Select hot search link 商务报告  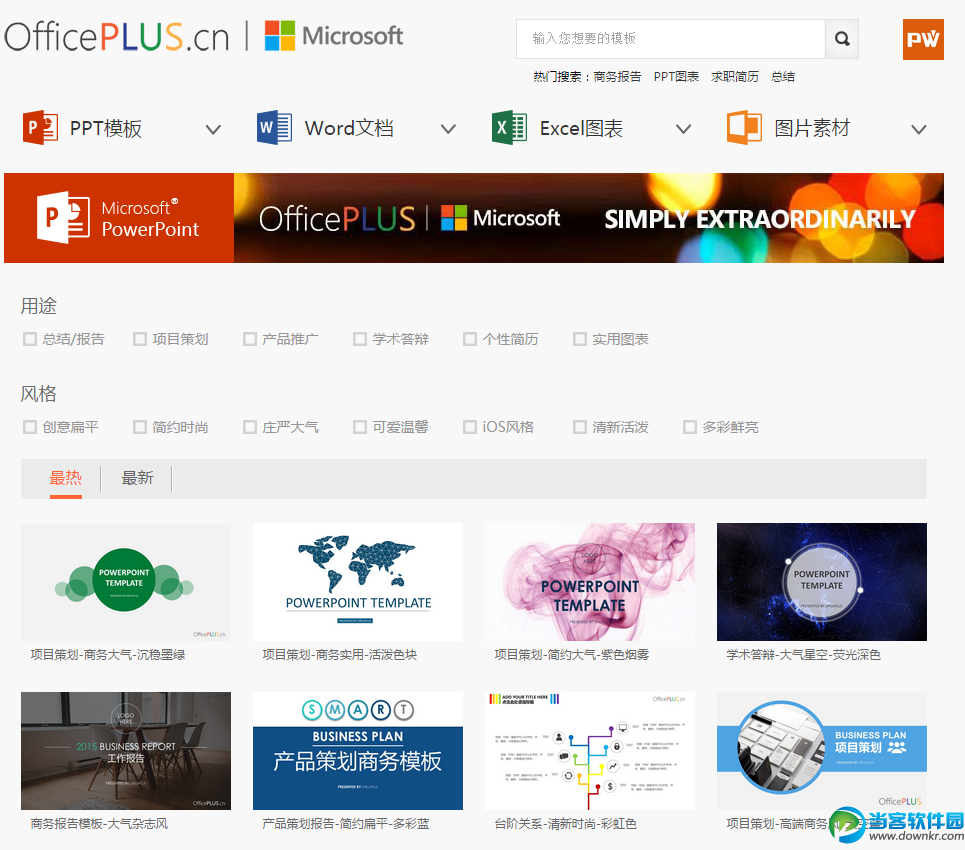click(x=617, y=77)
